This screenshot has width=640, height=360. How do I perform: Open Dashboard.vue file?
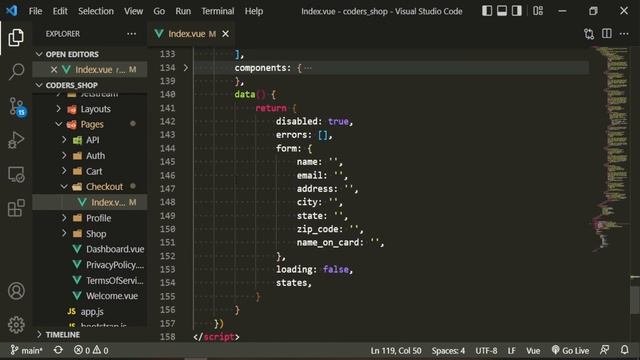(115, 249)
